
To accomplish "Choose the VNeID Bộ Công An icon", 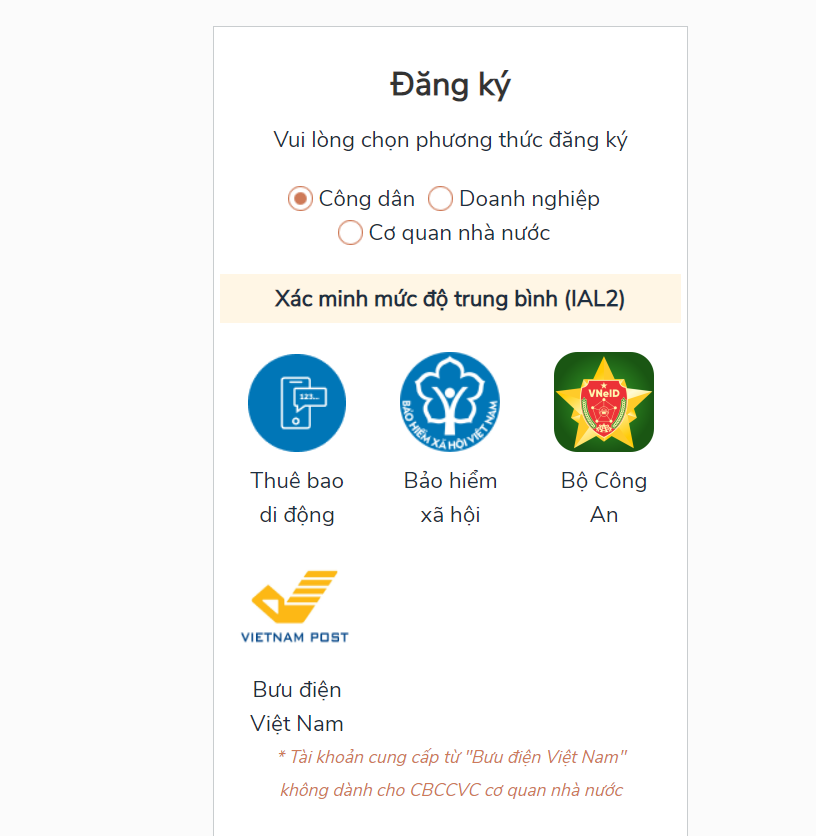I will click(604, 402).
